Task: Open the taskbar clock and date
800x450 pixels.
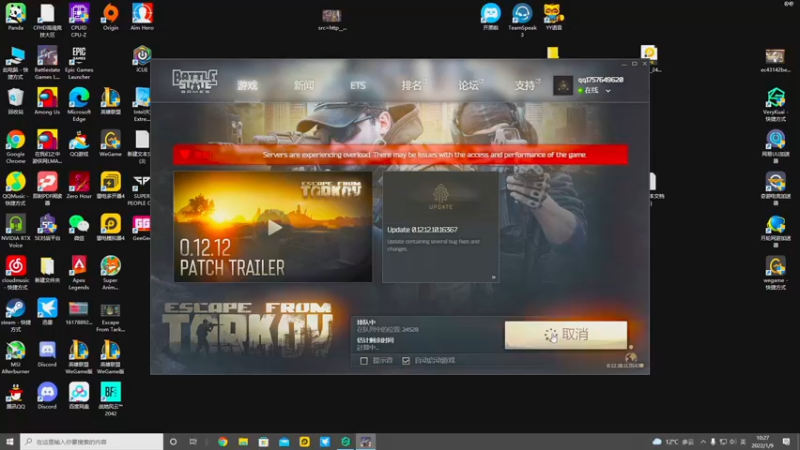Action: [x=763, y=442]
